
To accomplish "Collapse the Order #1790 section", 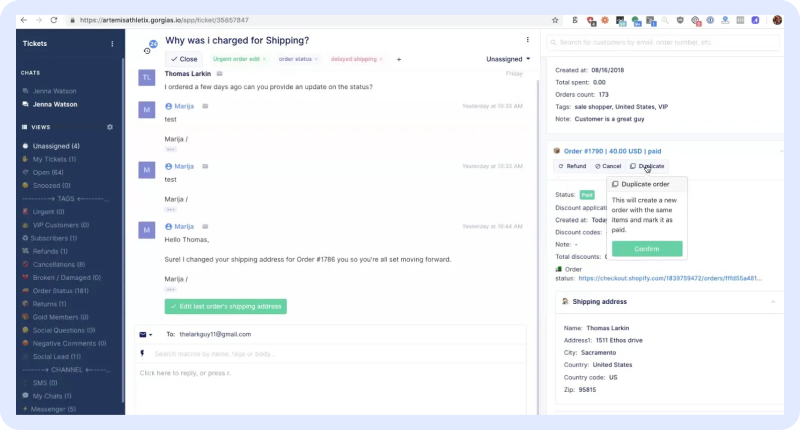I will point(781,151).
